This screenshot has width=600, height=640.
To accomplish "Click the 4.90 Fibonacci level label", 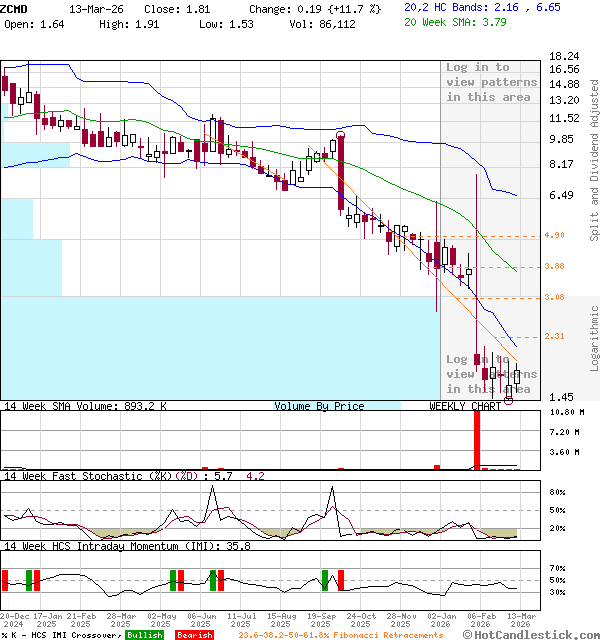I will coord(555,236).
